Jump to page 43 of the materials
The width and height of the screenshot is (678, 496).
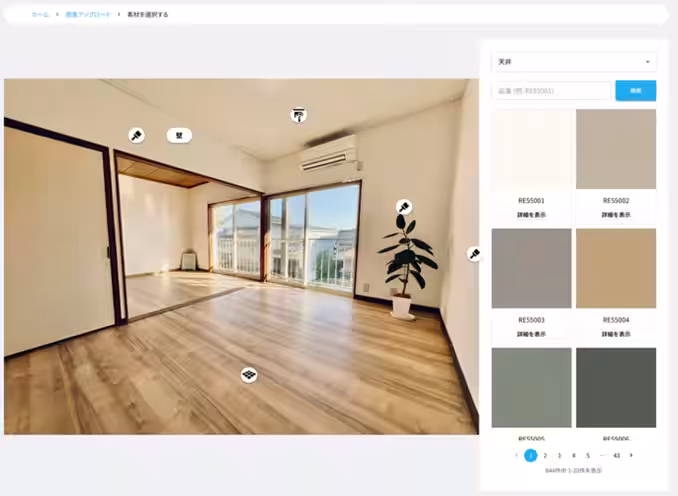click(x=616, y=455)
